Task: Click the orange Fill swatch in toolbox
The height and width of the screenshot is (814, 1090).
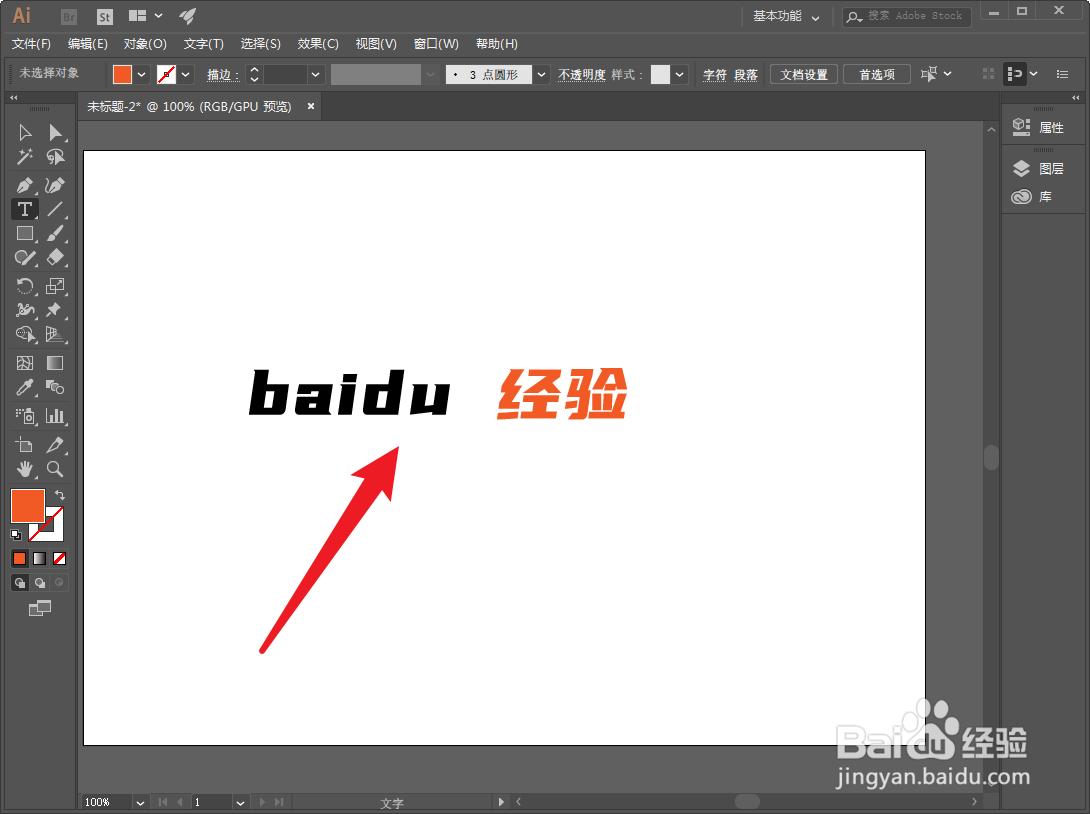Action: coord(28,505)
